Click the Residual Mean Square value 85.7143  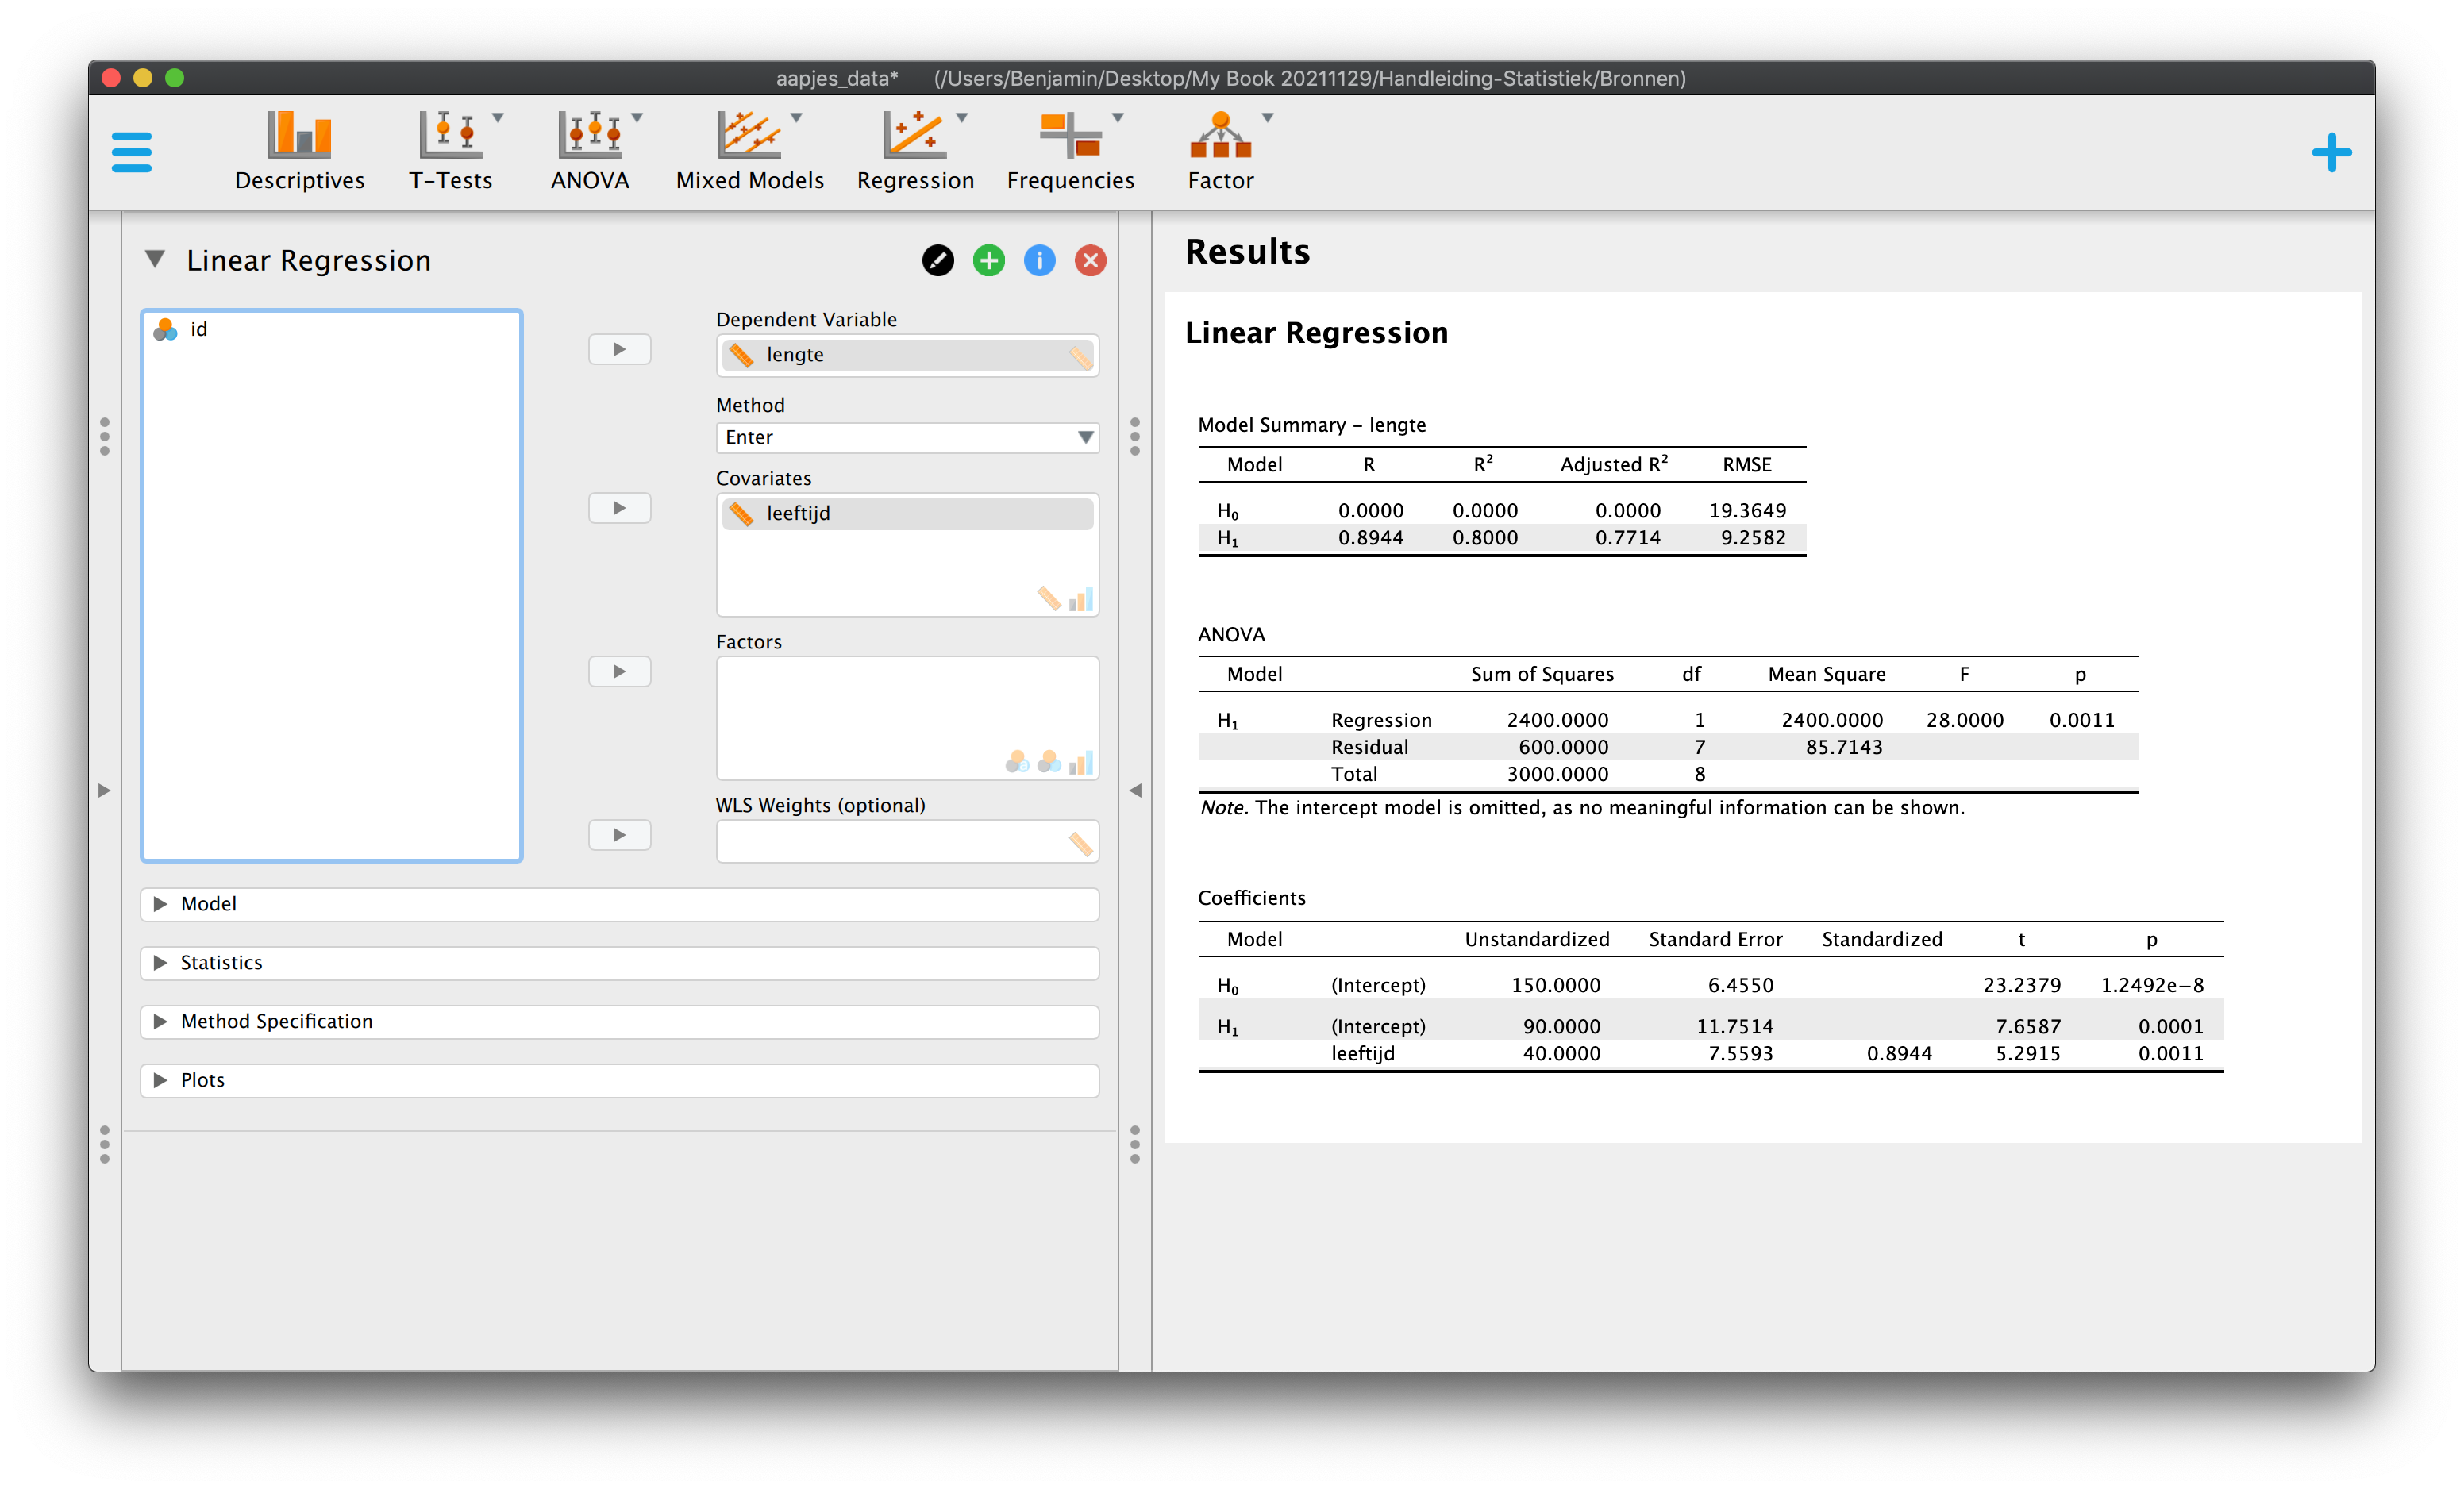1844,747
